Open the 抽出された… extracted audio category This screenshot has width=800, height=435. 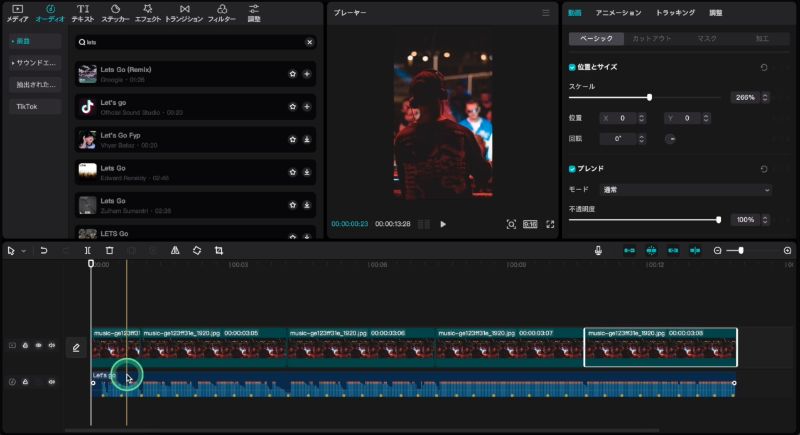click(x=35, y=85)
